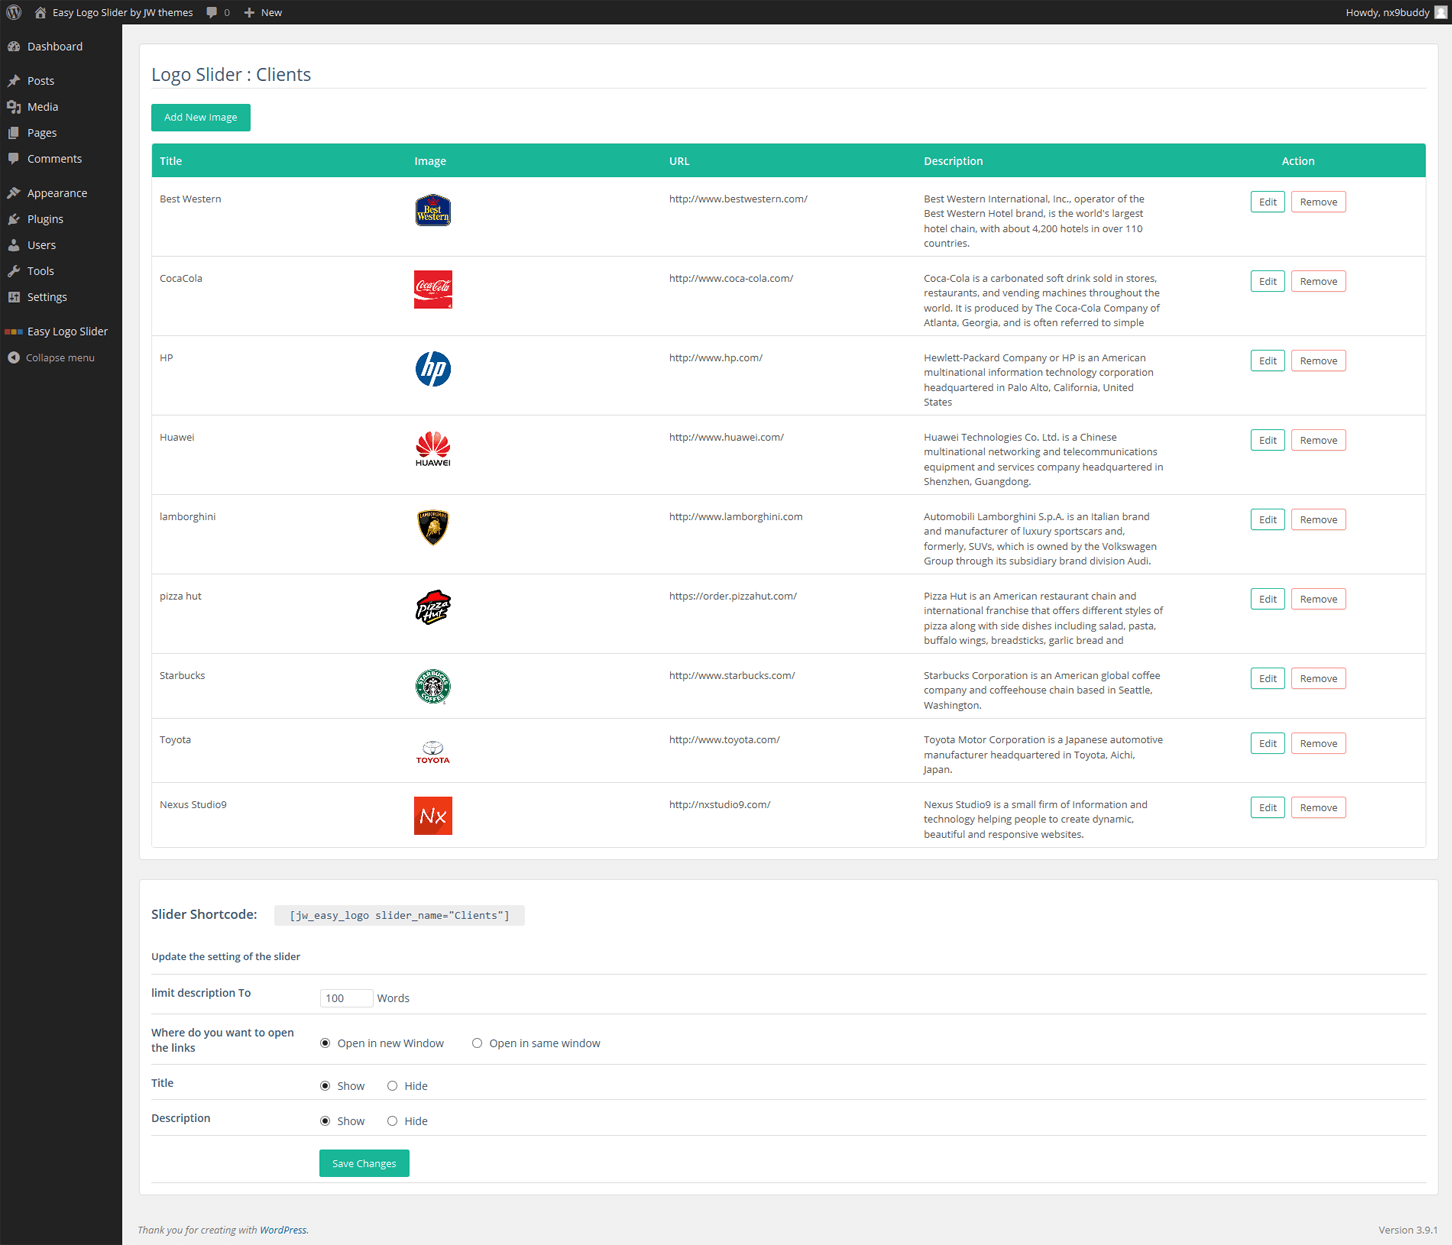This screenshot has width=1452, height=1245.
Task: Click the Lamborghini logo thumbnail
Action: coord(433,527)
